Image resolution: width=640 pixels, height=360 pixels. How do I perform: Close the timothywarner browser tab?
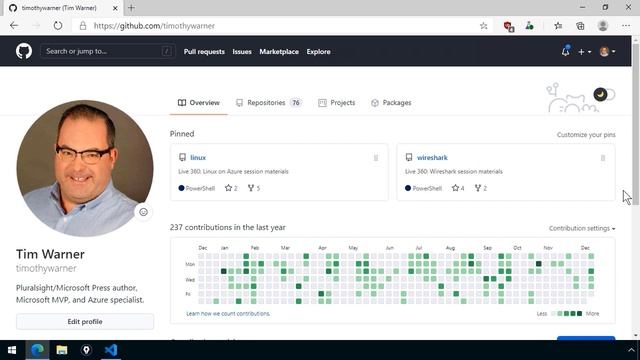point(115,8)
